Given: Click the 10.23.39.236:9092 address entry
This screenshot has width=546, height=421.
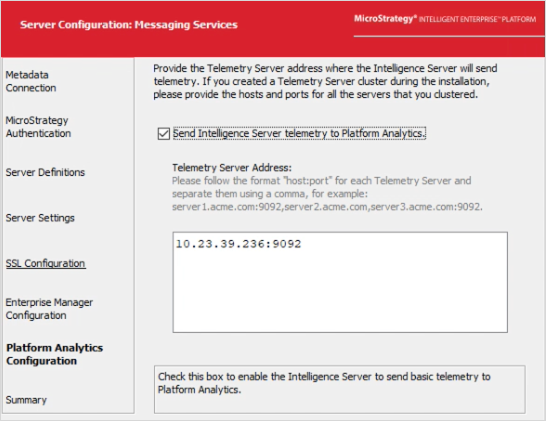Looking at the screenshot, I should tap(239, 244).
